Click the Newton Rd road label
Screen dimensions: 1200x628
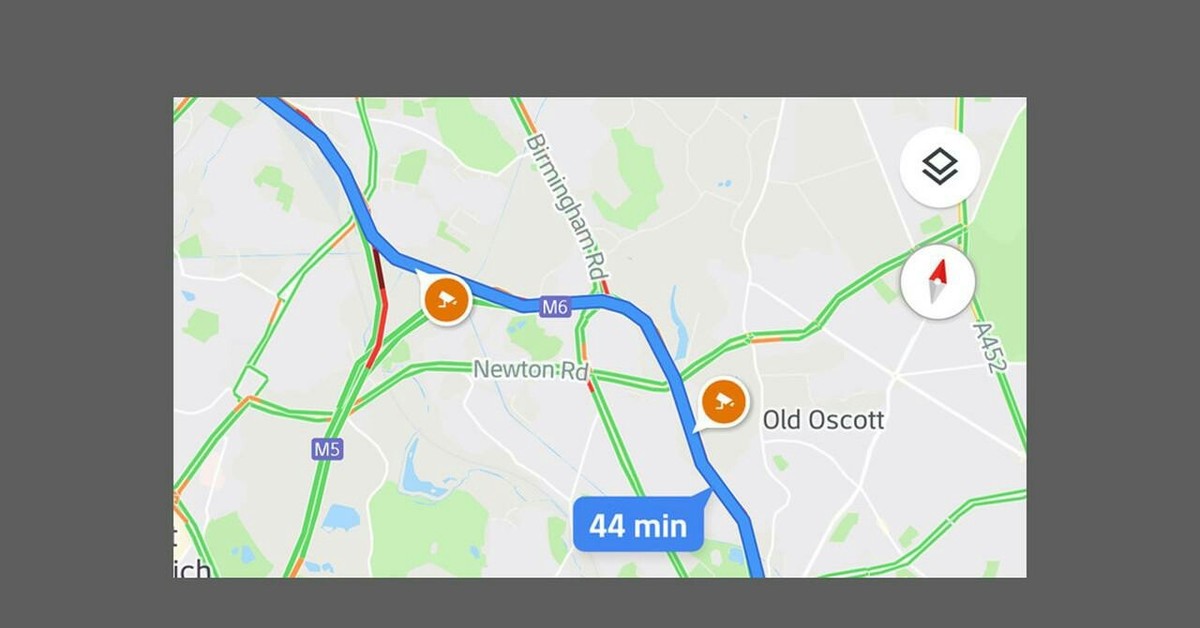(x=530, y=369)
